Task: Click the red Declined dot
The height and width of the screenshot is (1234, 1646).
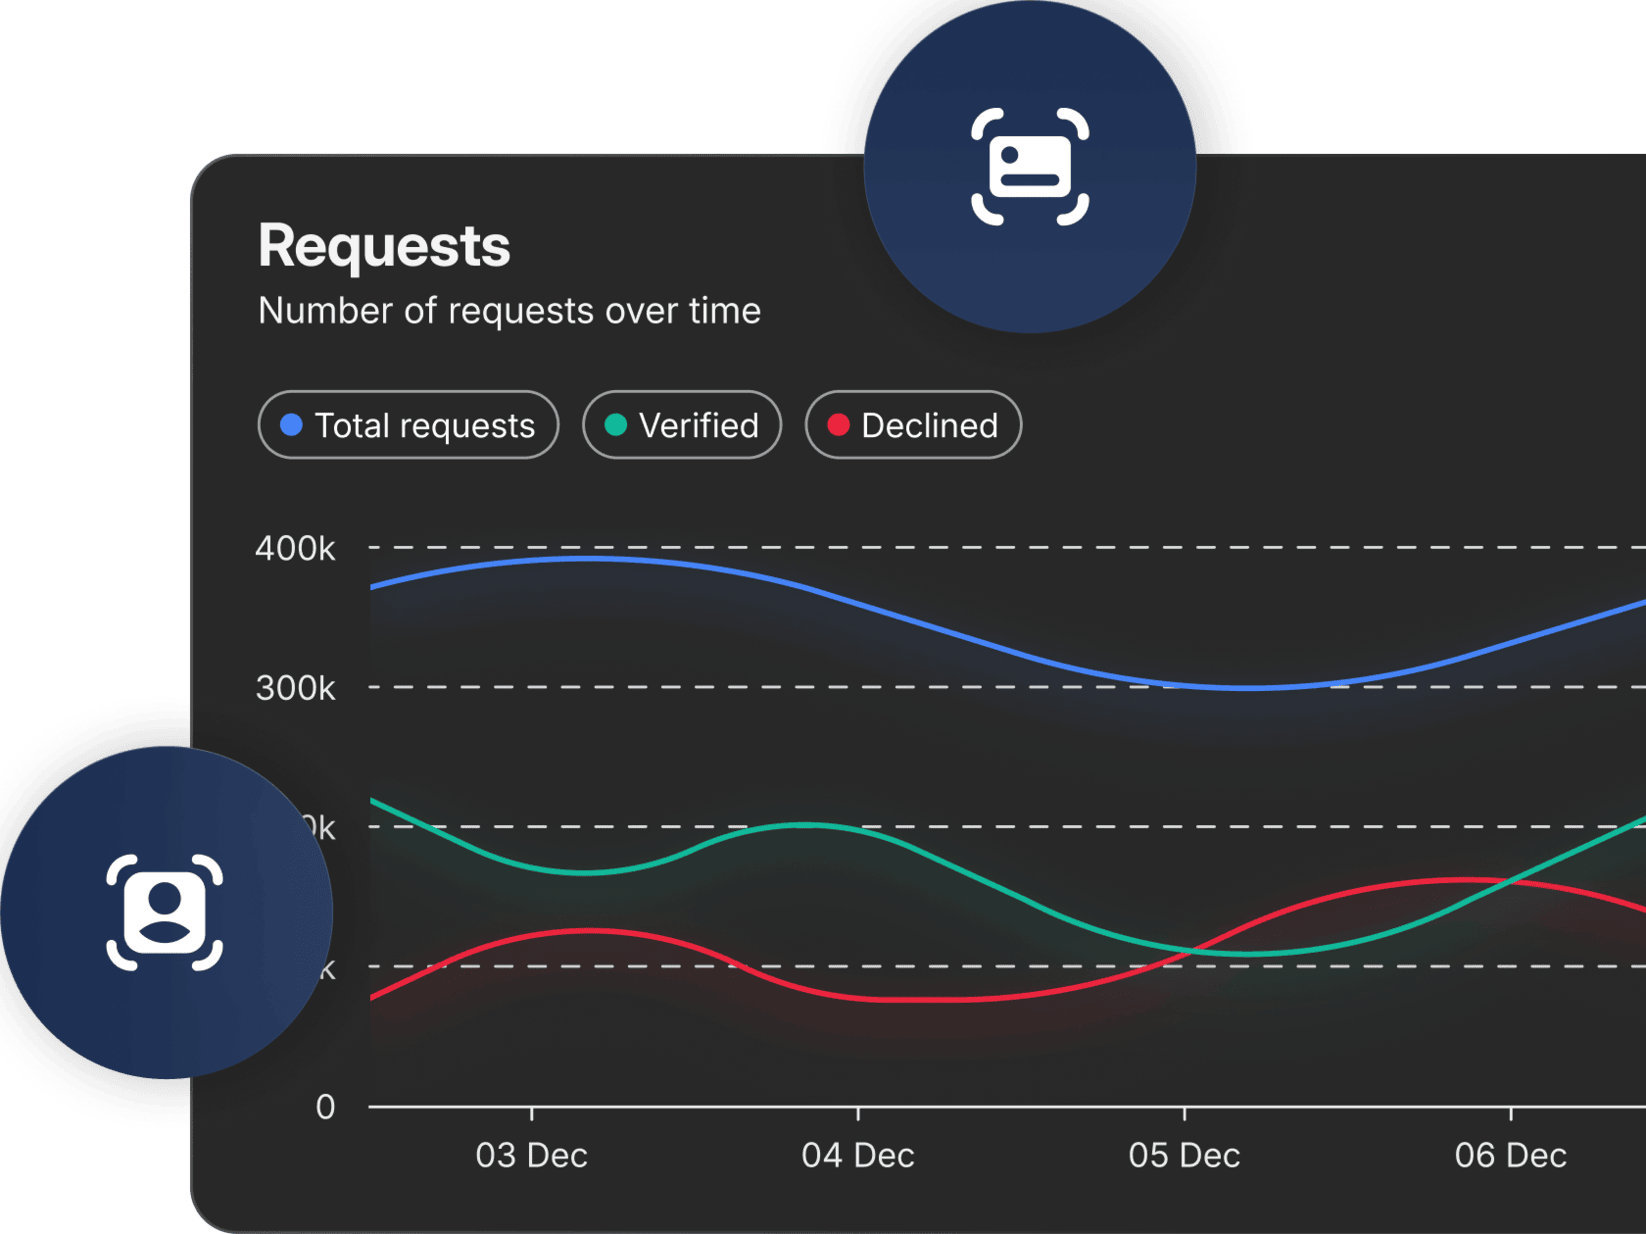Action: [x=839, y=425]
